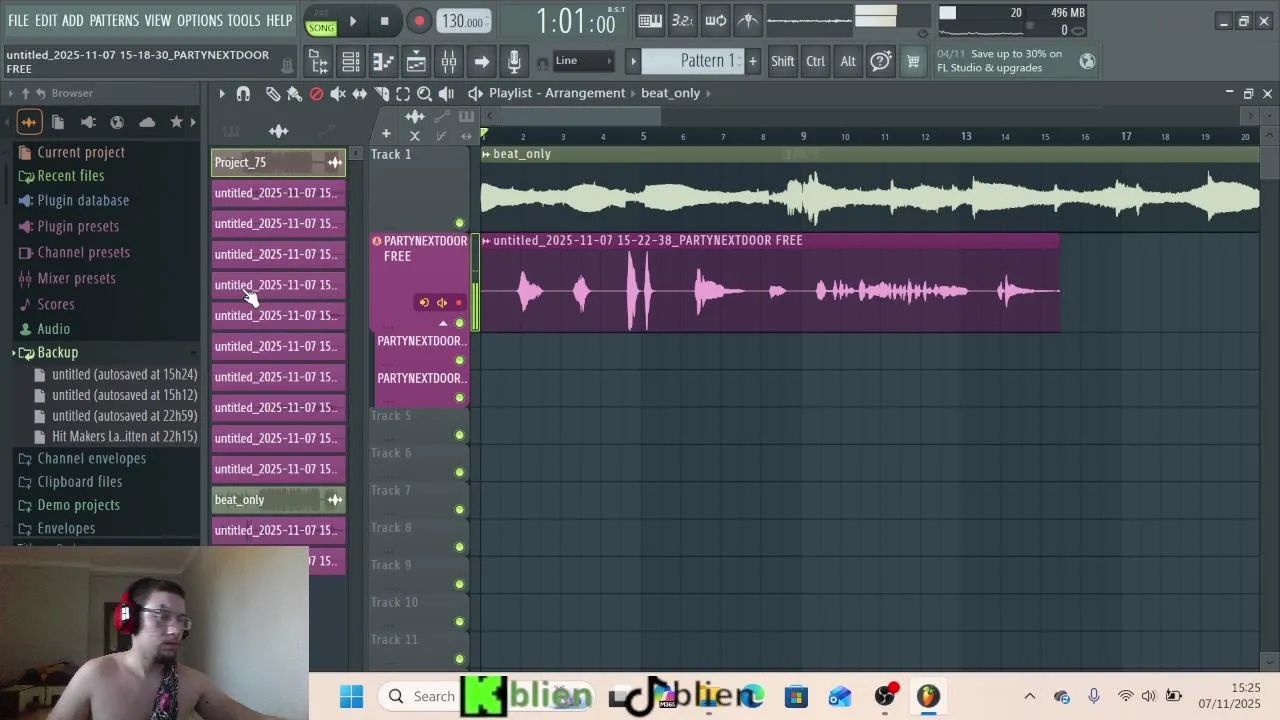1280x720 pixels.
Task: Select the playlist Paint brush tool
Action: [x=294, y=93]
